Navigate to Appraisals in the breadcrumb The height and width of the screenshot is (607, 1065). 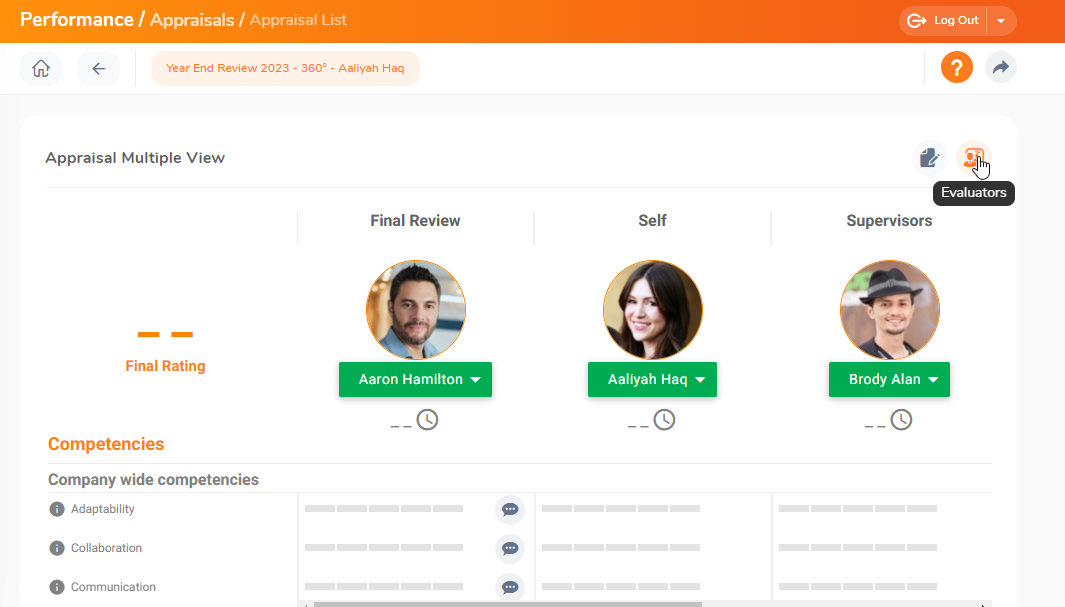coord(192,20)
